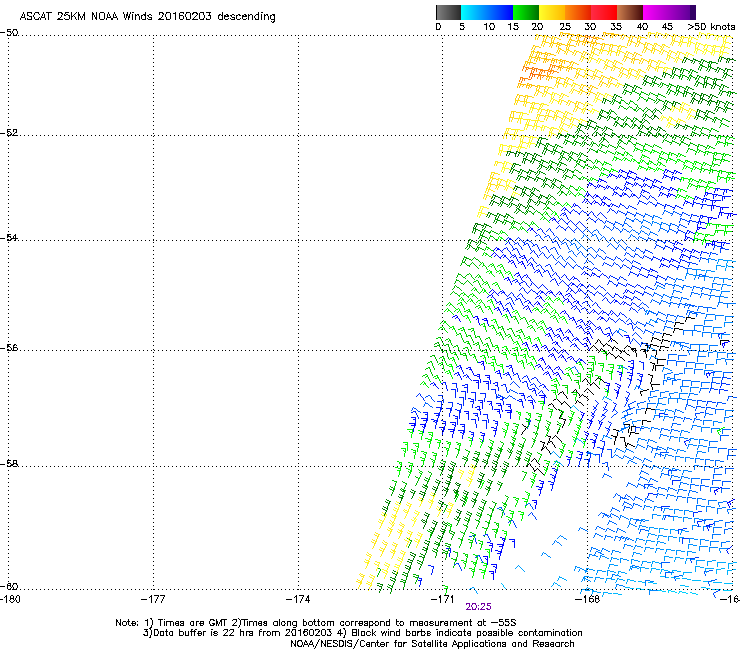Click the legend label 10
This screenshot has height=650, width=740.
(489, 27)
